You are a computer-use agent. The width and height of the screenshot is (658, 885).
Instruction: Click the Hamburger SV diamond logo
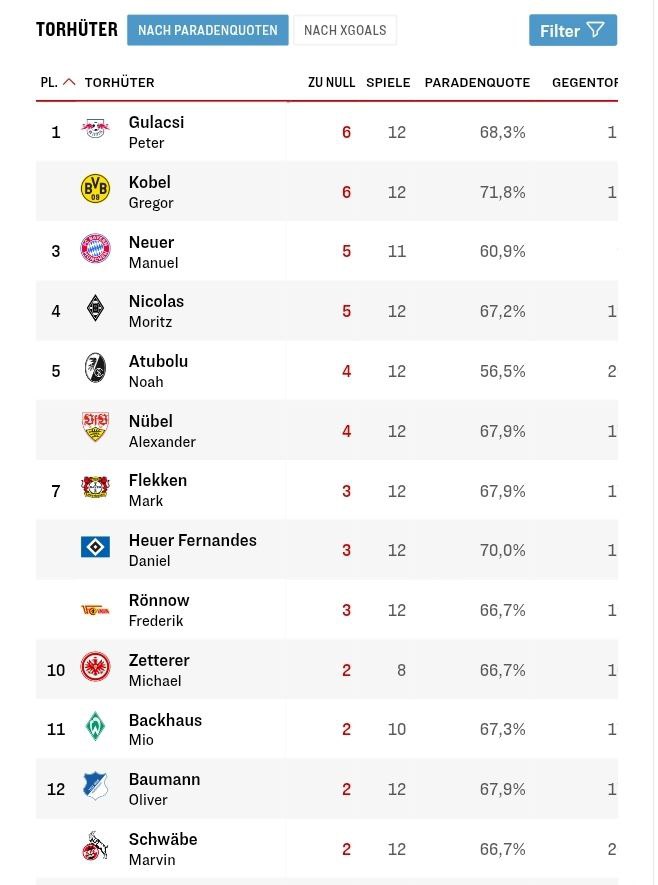click(95, 547)
